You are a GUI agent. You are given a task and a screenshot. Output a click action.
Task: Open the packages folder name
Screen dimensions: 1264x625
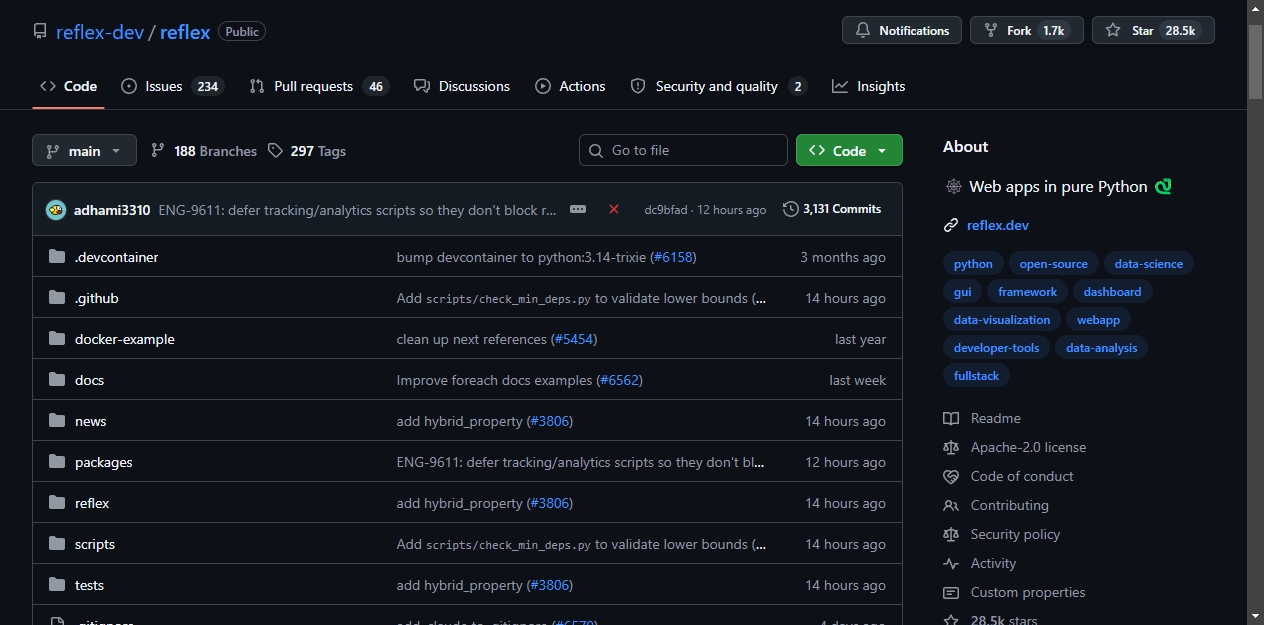tap(104, 462)
